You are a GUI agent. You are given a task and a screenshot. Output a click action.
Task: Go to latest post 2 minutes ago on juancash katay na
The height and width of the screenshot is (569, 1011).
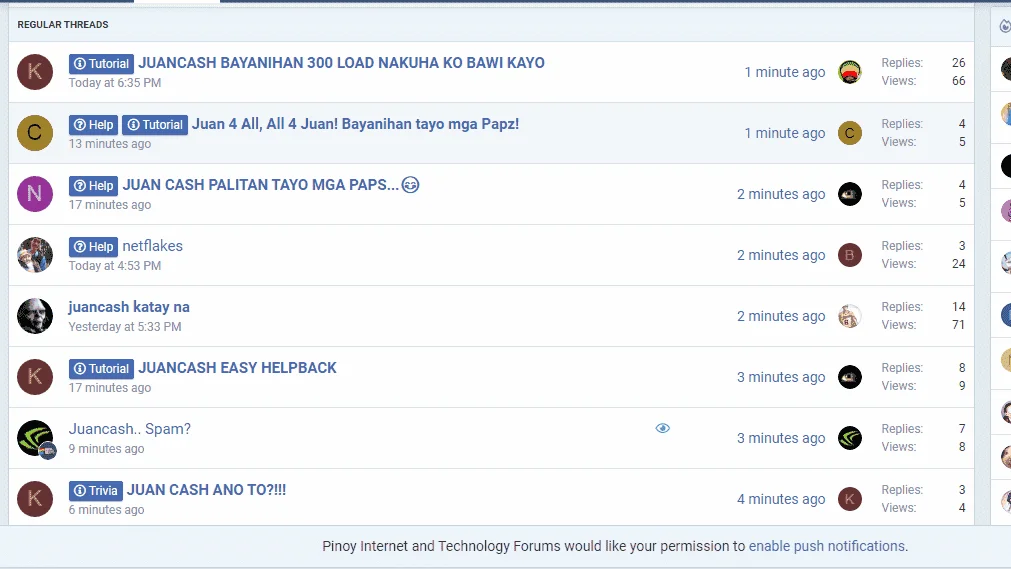(781, 316)
